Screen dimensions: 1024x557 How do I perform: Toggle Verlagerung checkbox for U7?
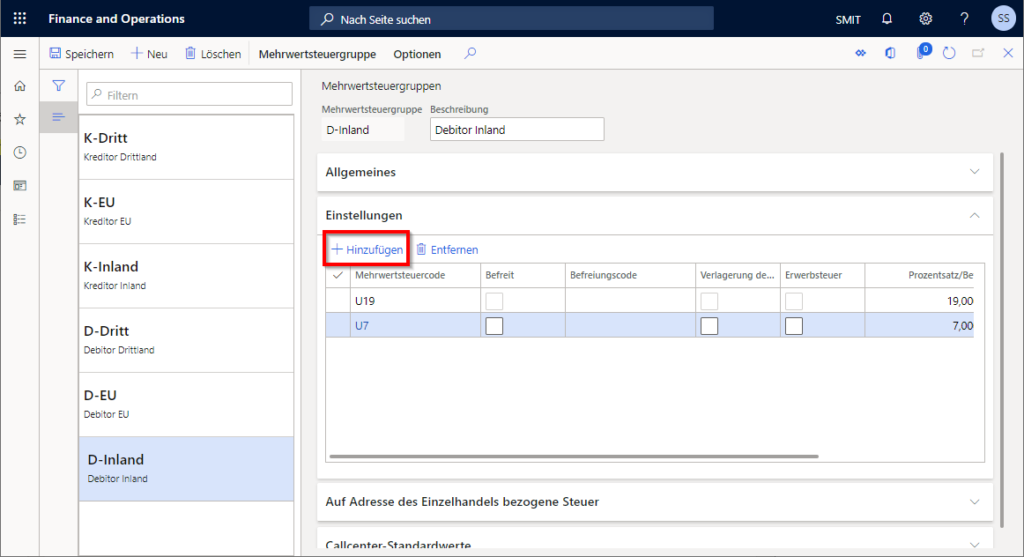pos(709,326)
